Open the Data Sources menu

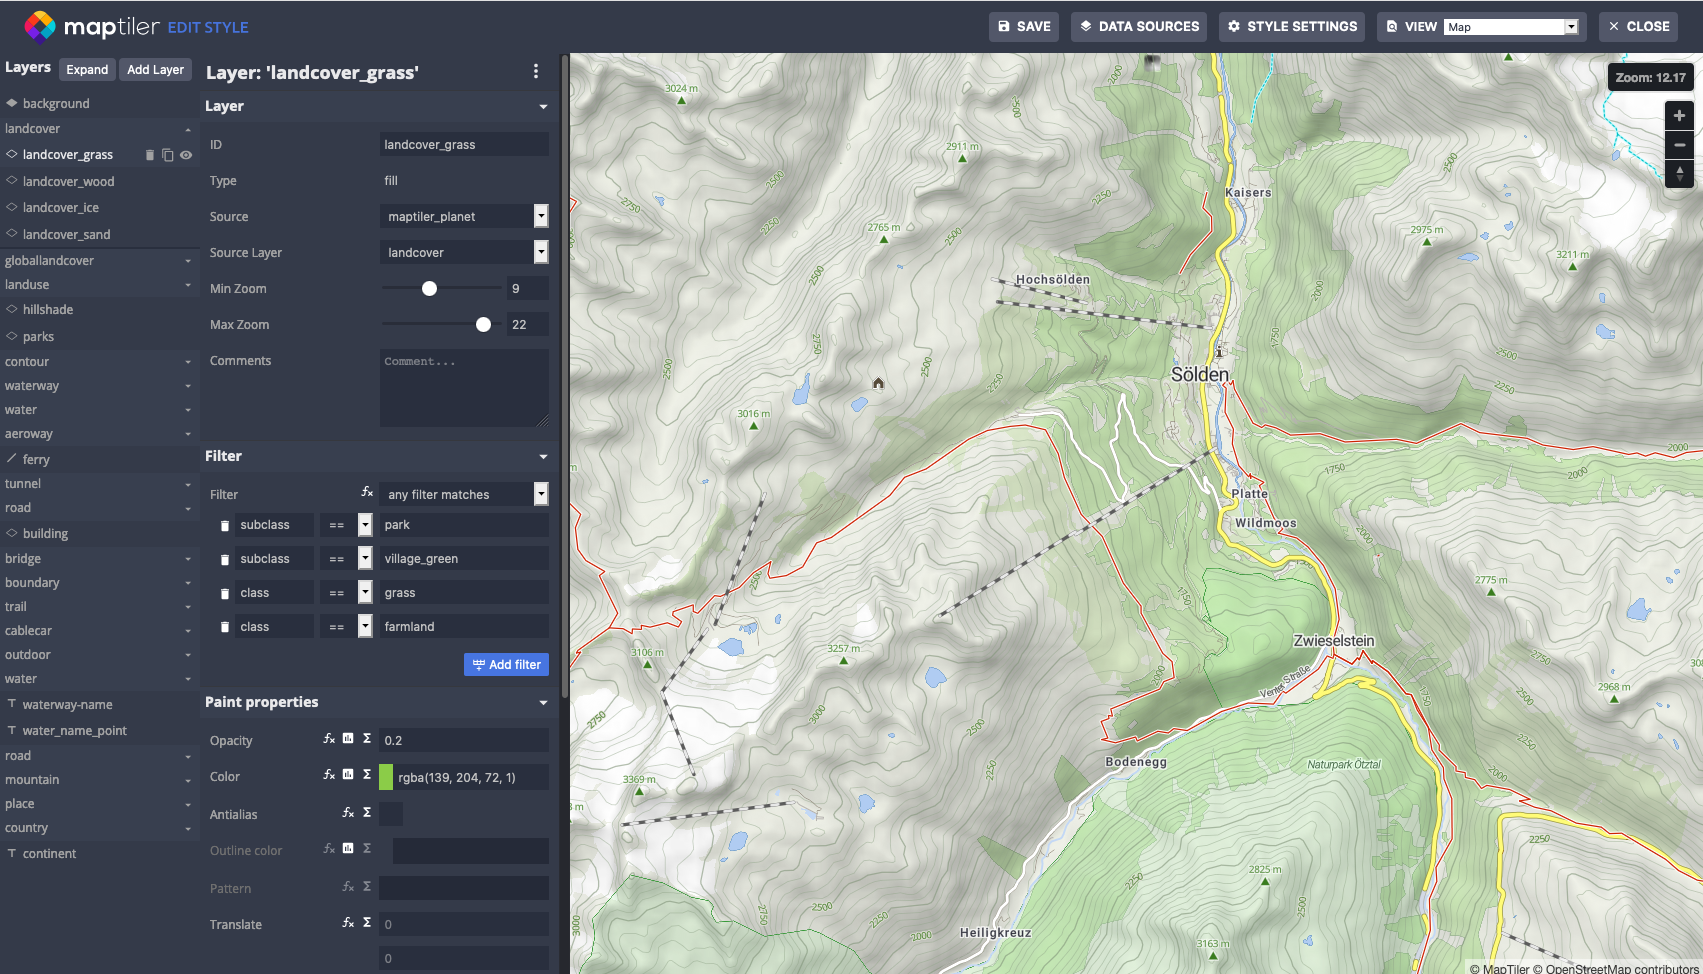tap(1138, 27)
